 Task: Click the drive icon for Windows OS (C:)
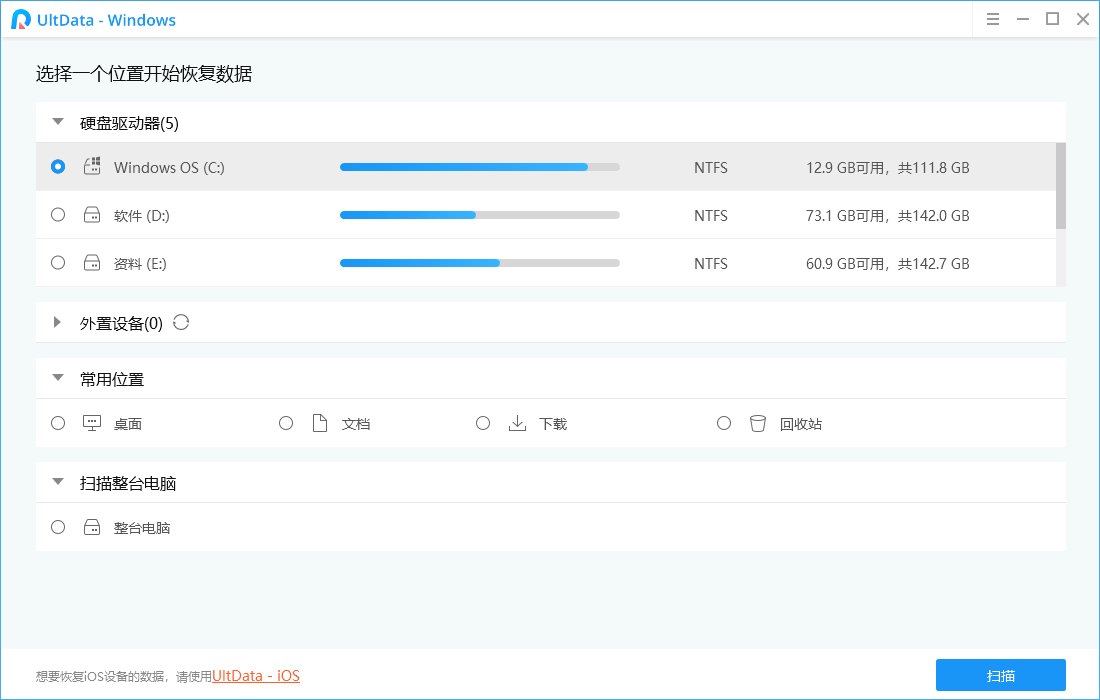coord(91,166)
